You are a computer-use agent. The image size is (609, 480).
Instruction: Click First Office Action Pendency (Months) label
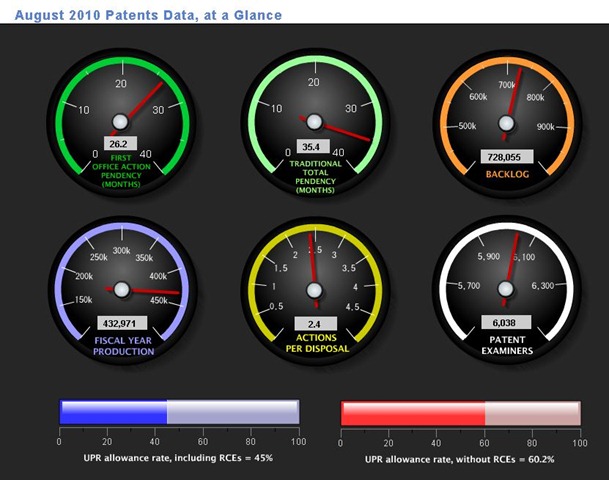tap(121, 171)
